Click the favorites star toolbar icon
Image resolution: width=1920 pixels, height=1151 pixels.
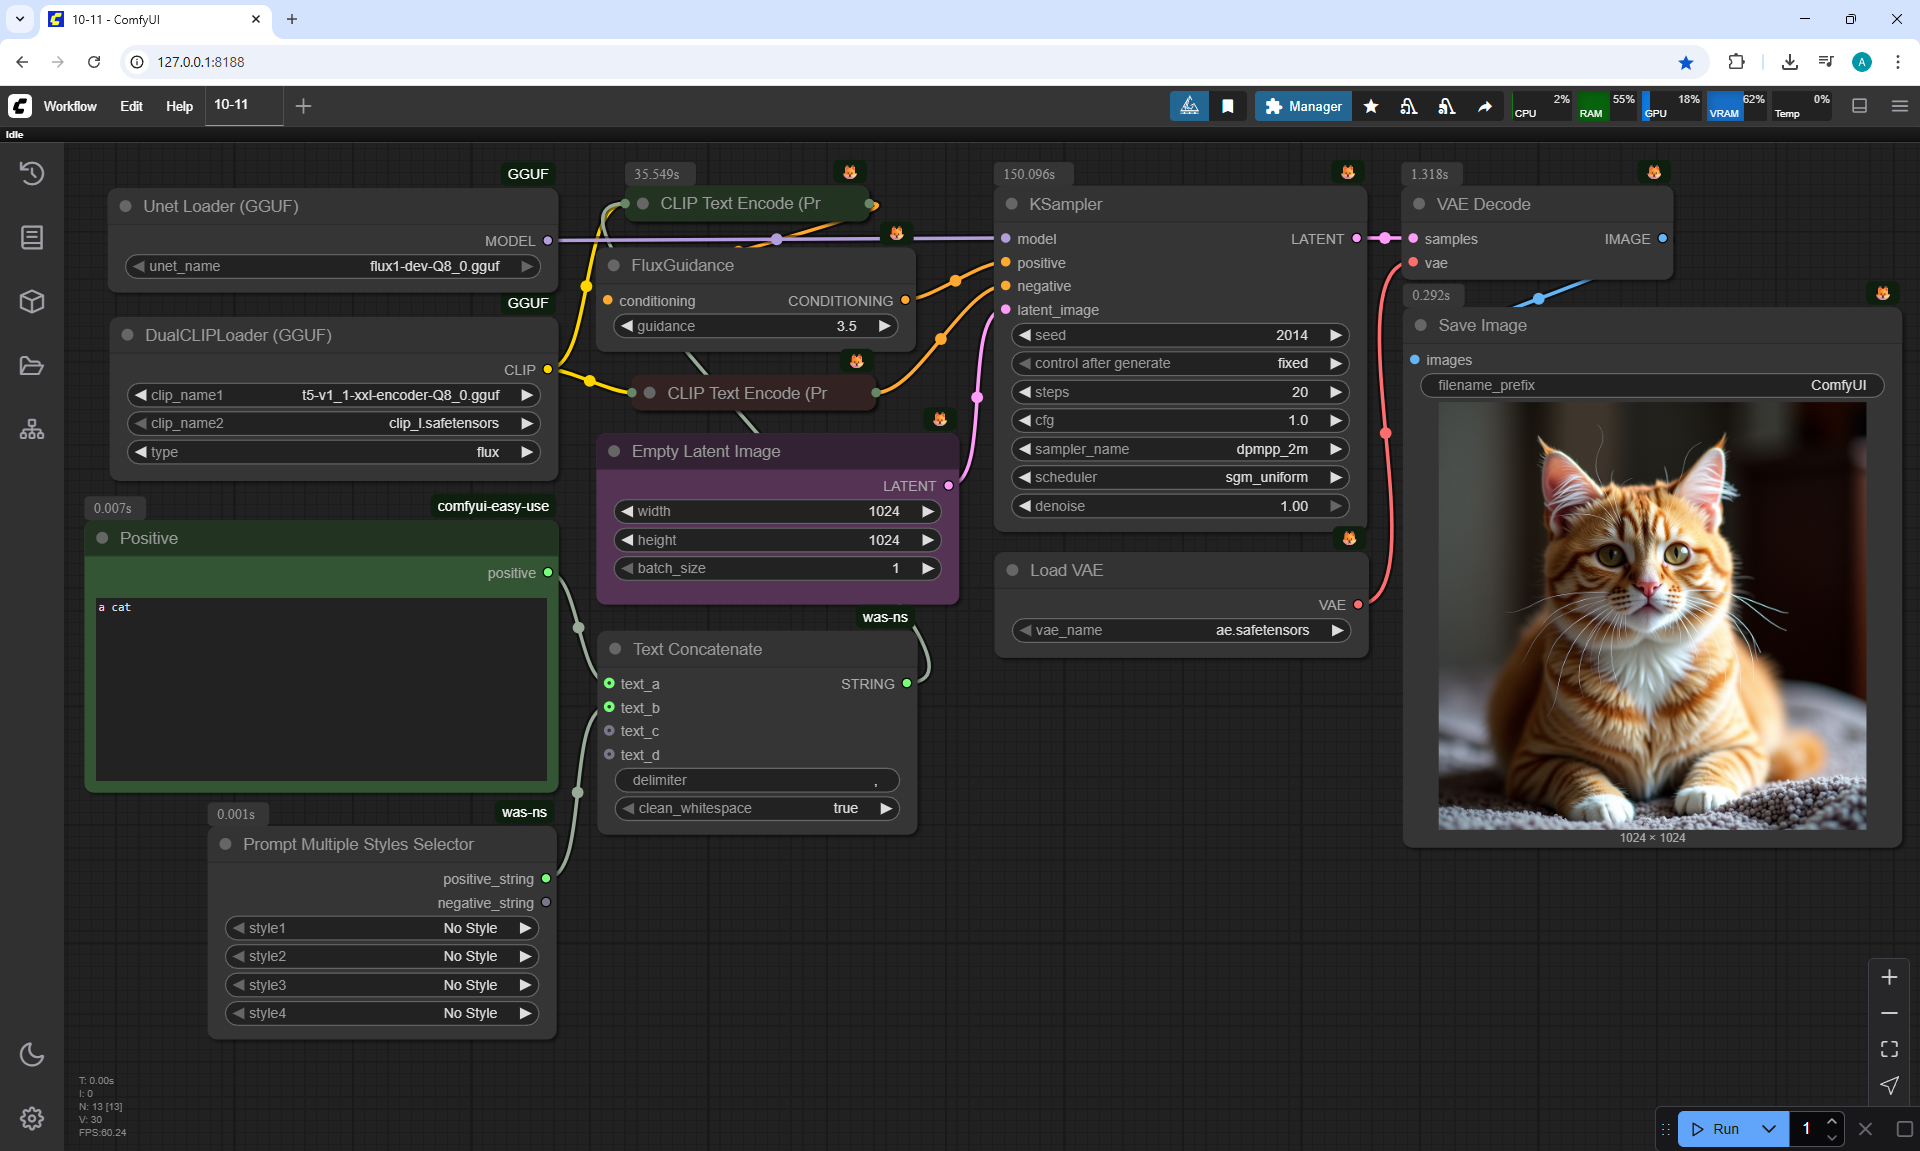click(1371, 106)
